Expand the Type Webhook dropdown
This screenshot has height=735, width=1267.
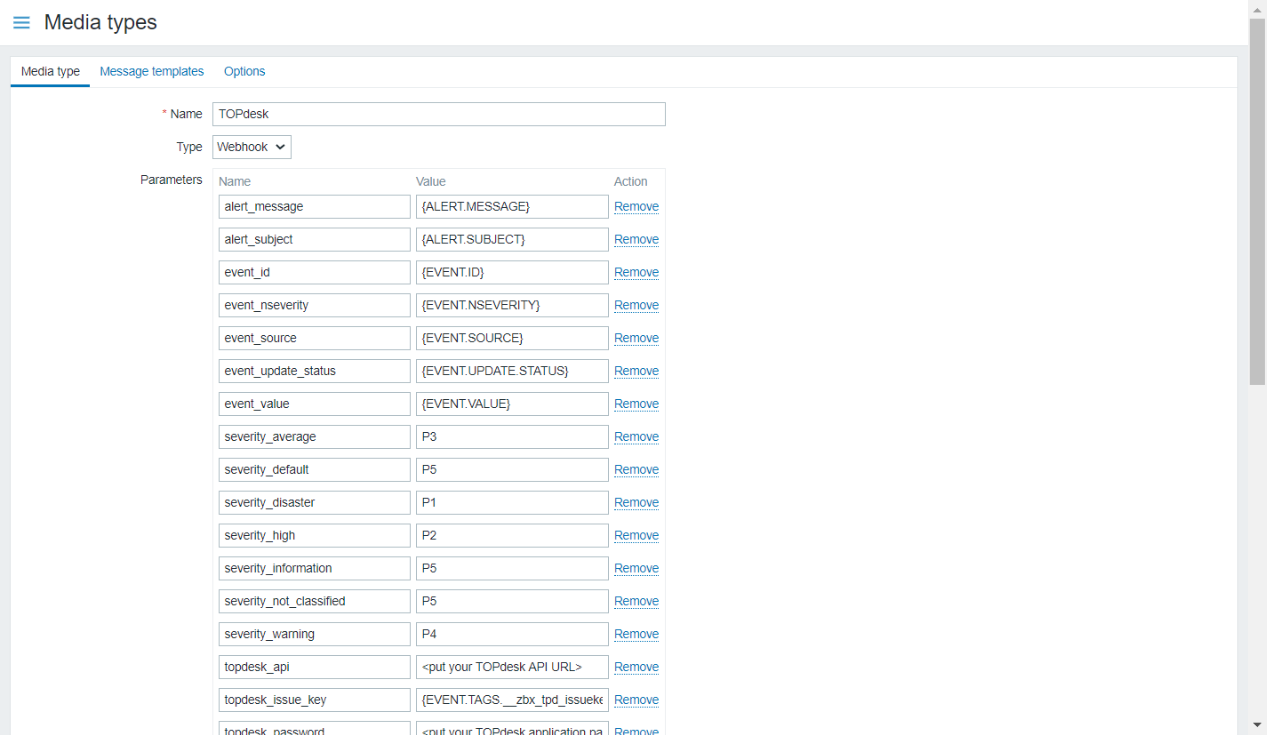tap(252, 147)
